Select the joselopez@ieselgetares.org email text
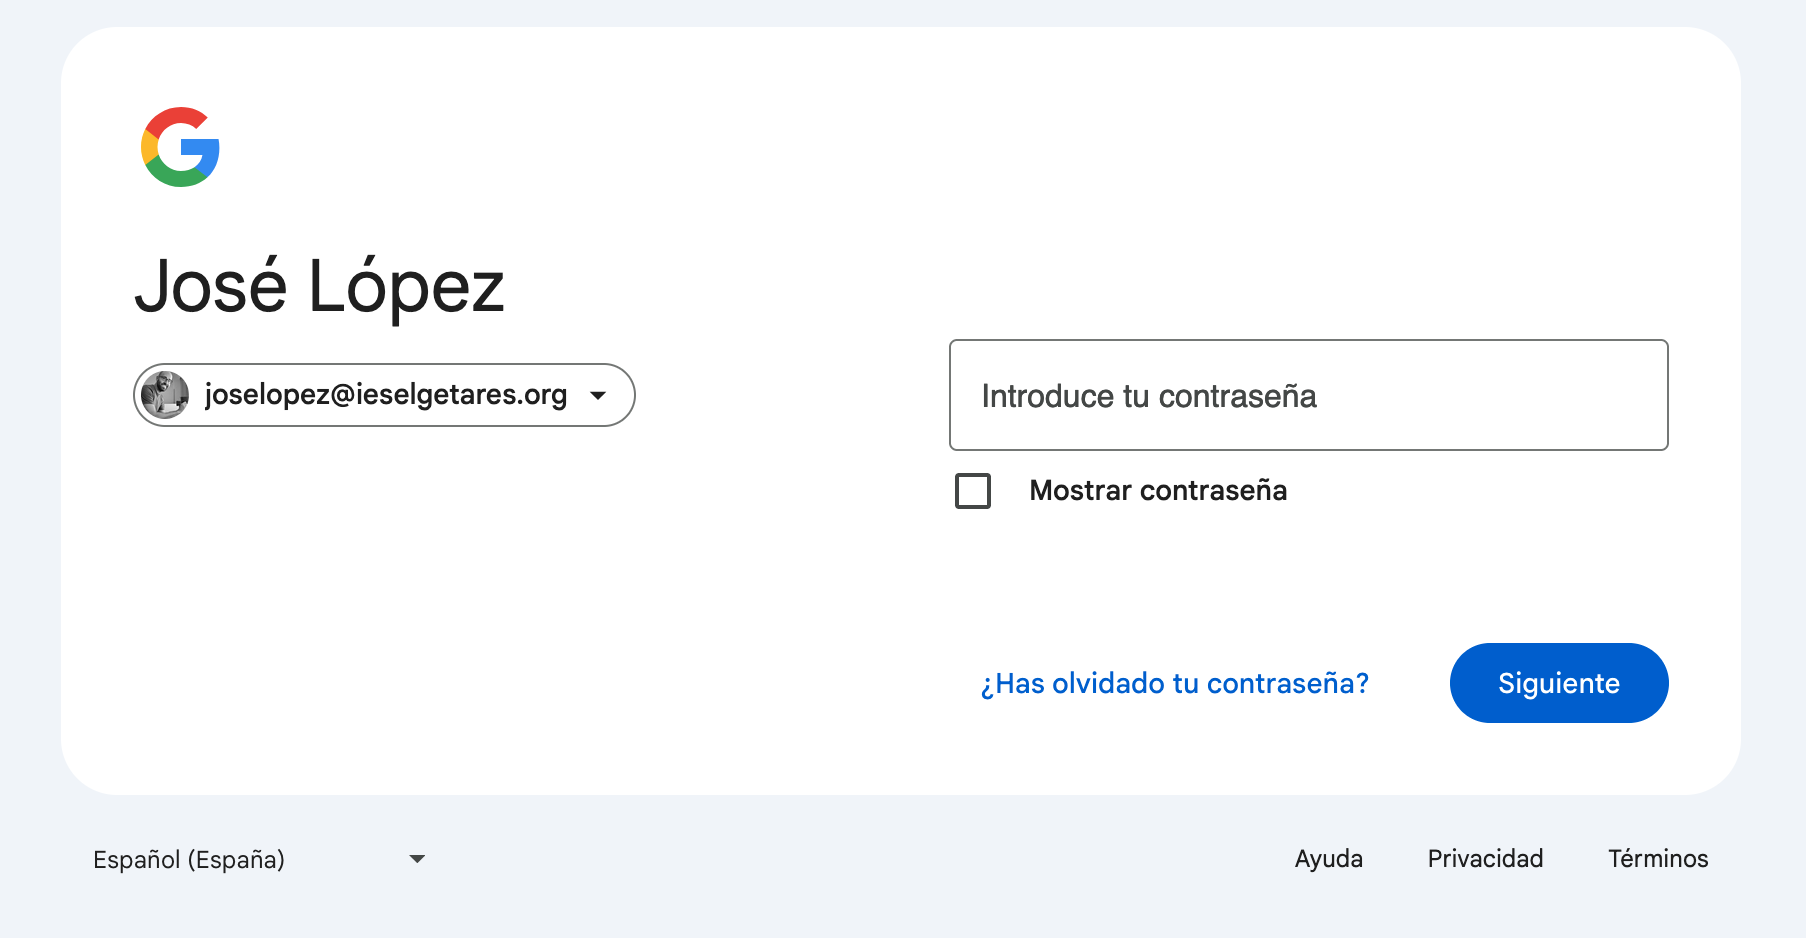Viewport: 1806px width, 938px height. (385, 395)
